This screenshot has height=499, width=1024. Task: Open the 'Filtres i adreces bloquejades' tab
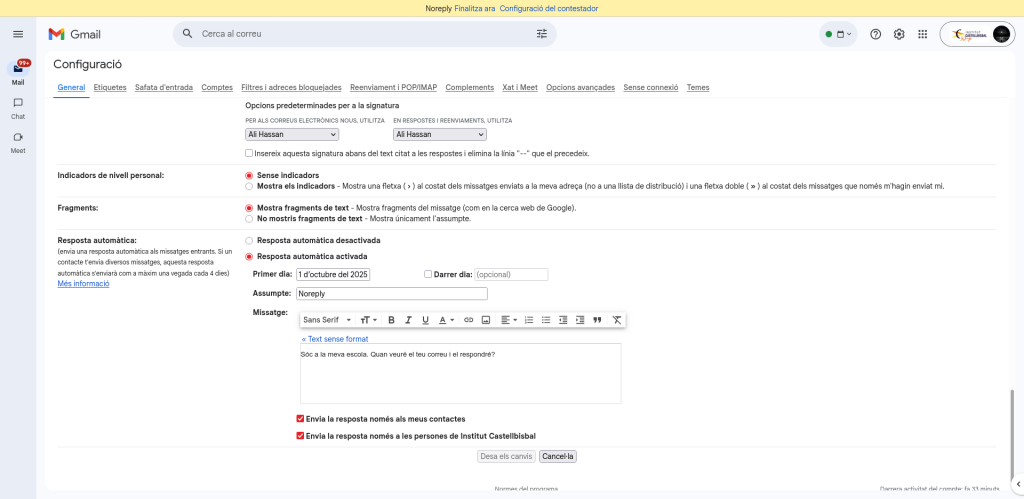(291, 87)
